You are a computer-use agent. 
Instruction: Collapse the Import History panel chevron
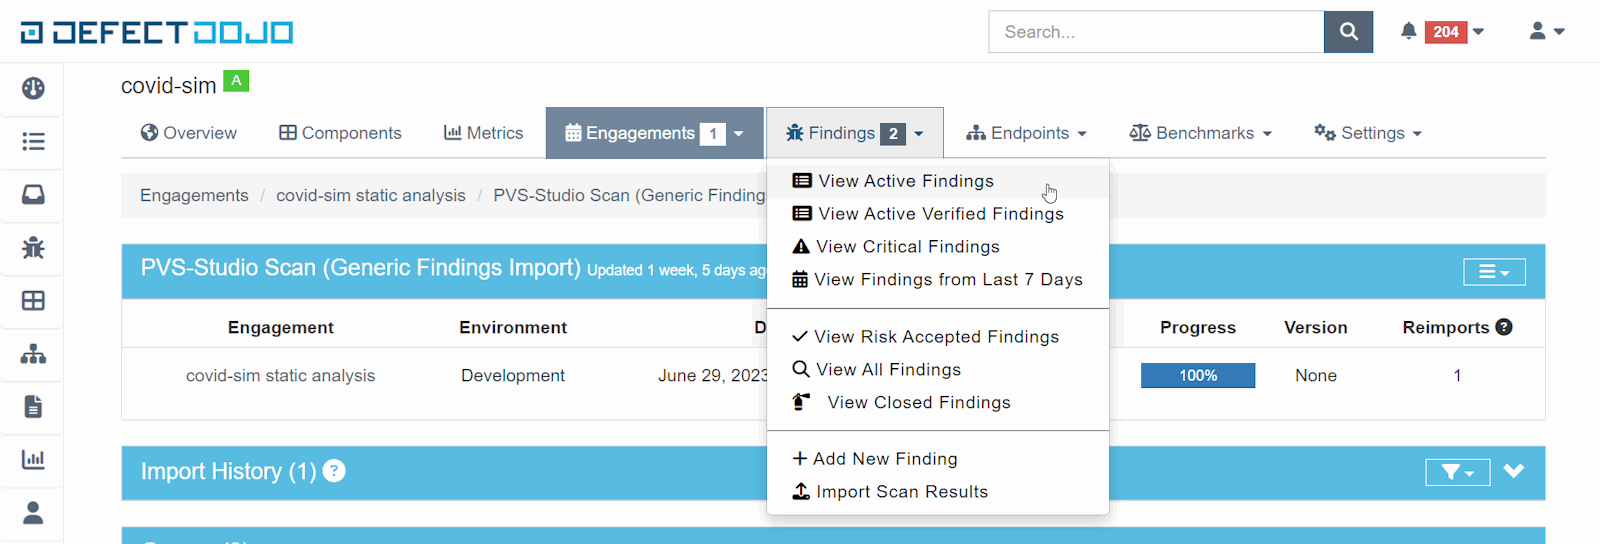[x=1514, y=471]
